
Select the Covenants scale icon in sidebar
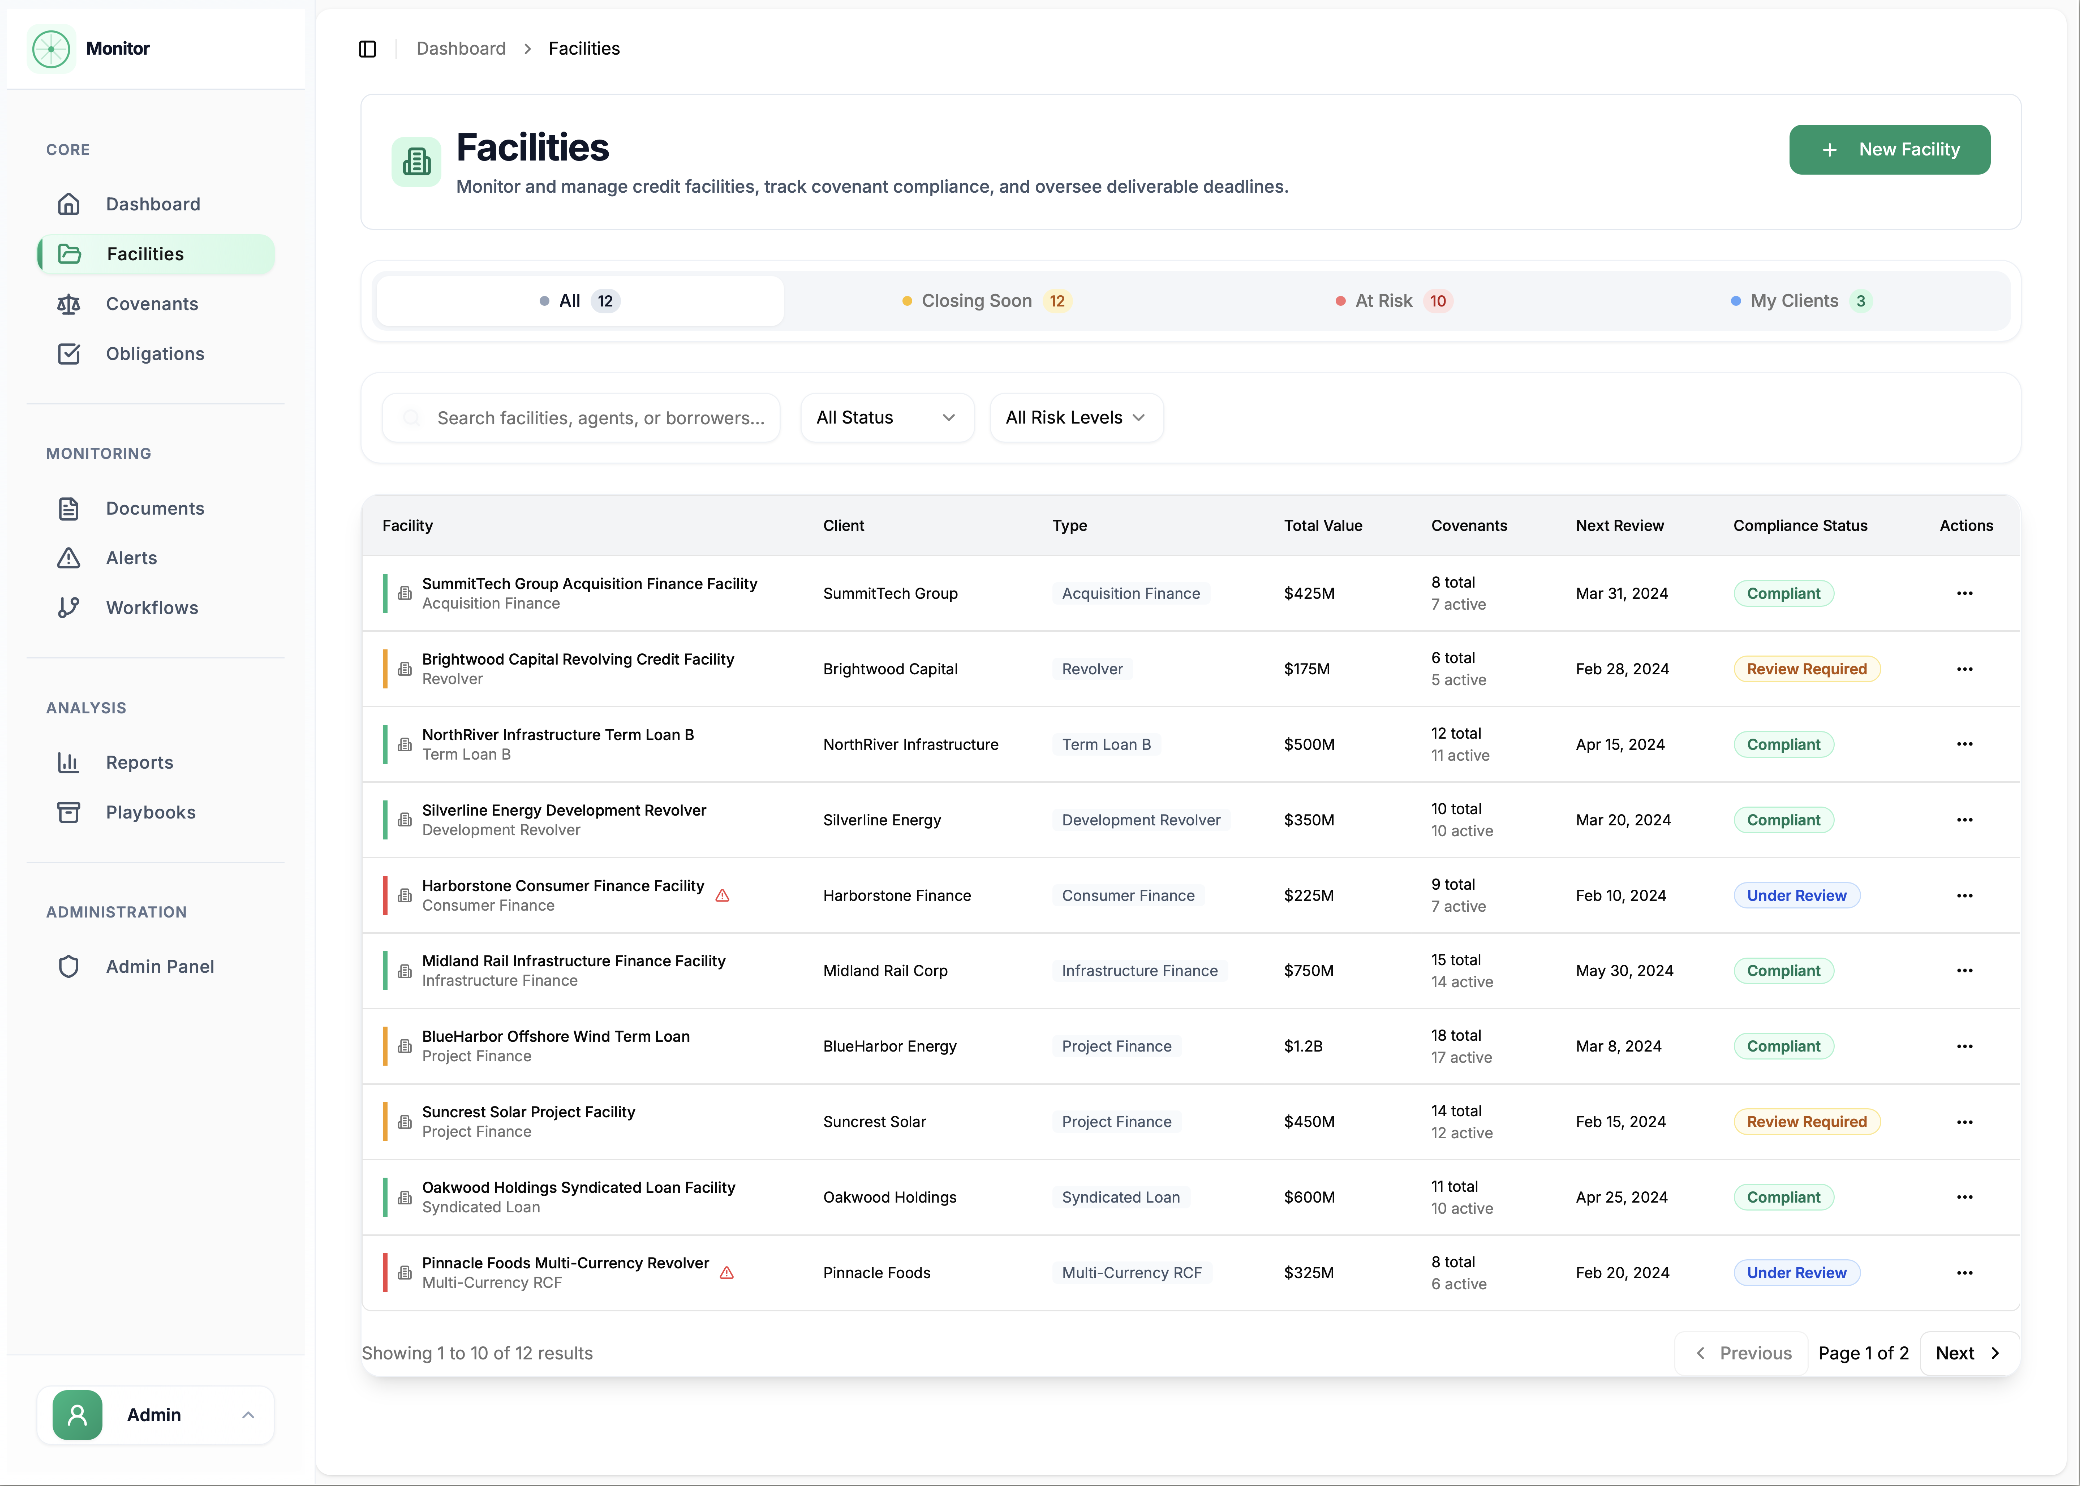coord(69,304)
